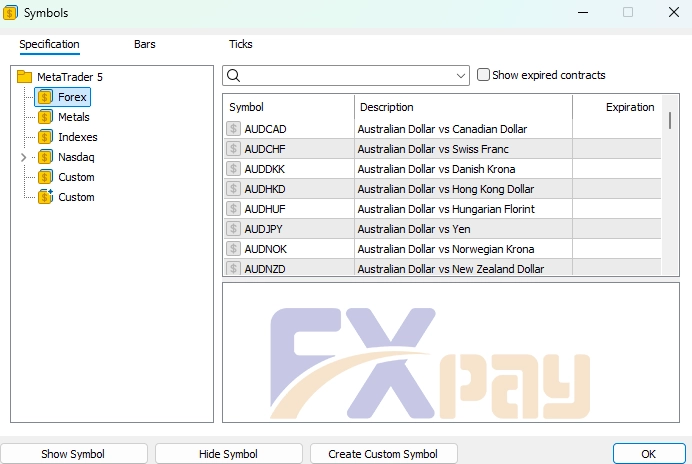692x464 pixels.
Task: Click the AUDJPY symbol dollar icon
Action: [x=233, y=229]
